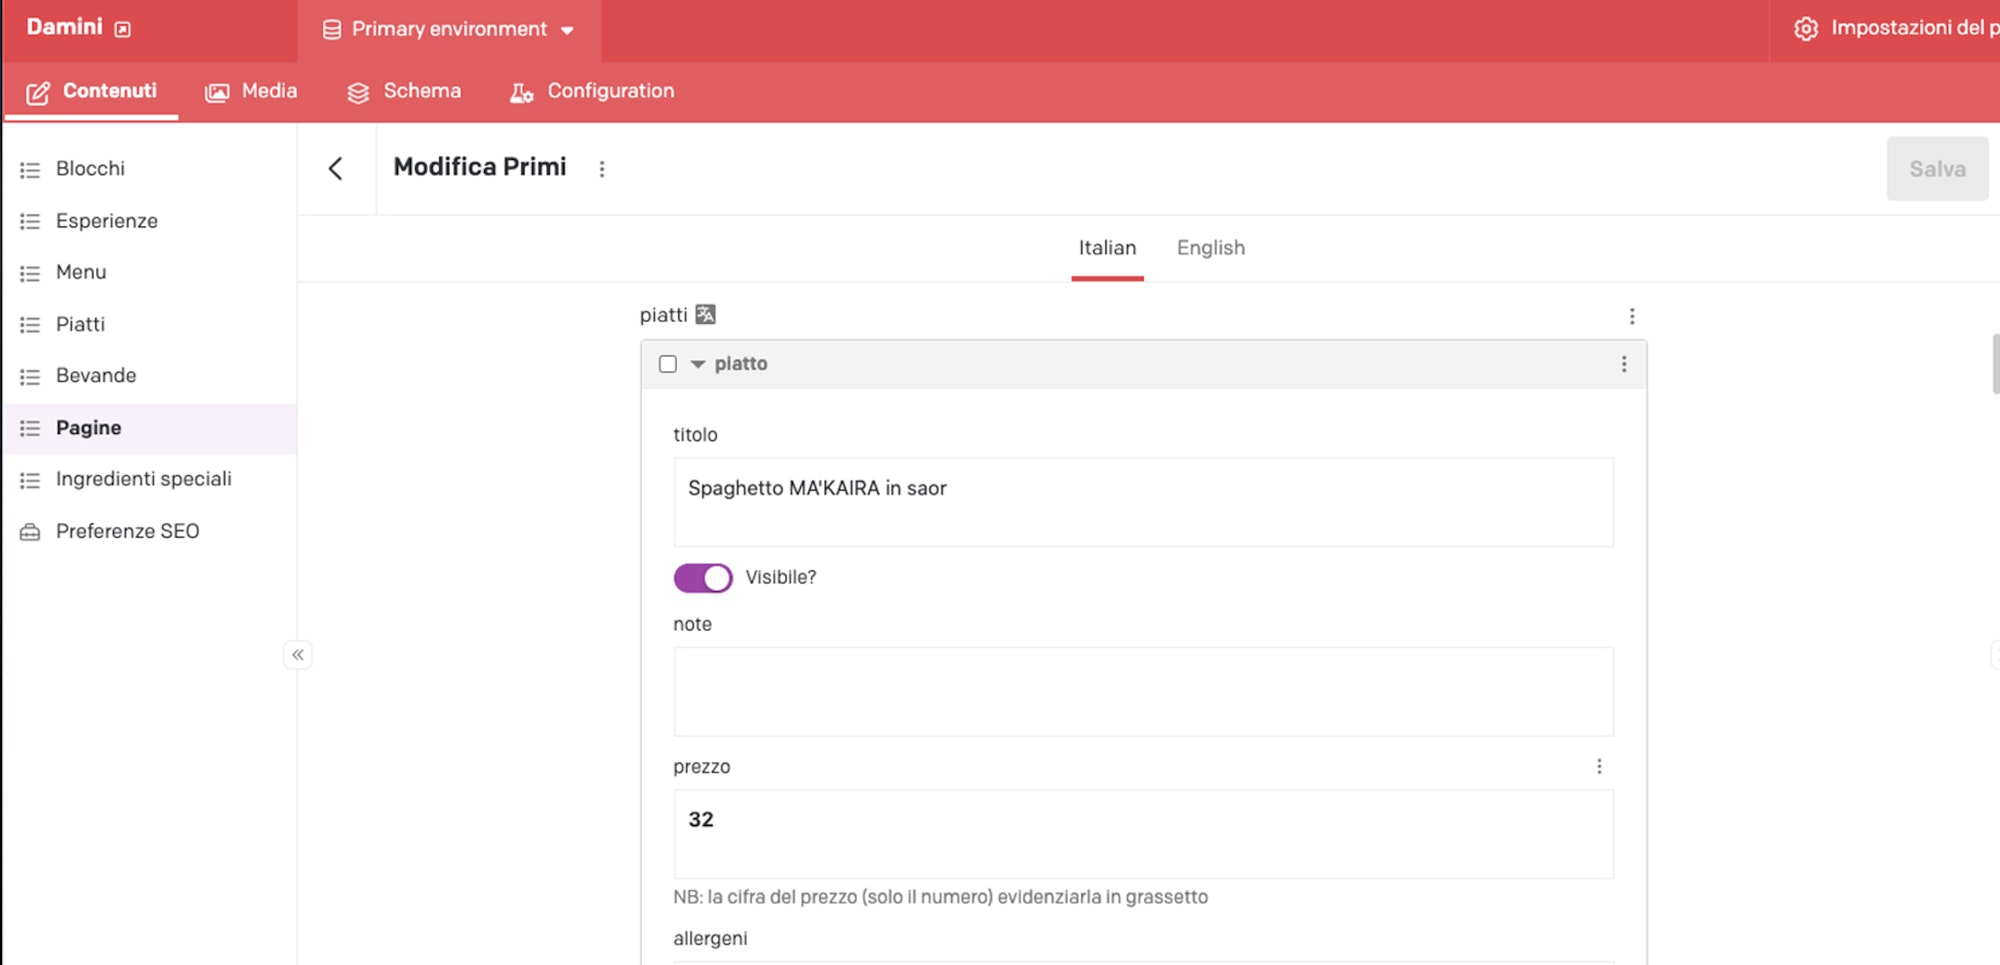Click into the empty note field
This screenshot has width=2000, height=965.
click(x=1143, y=692)
